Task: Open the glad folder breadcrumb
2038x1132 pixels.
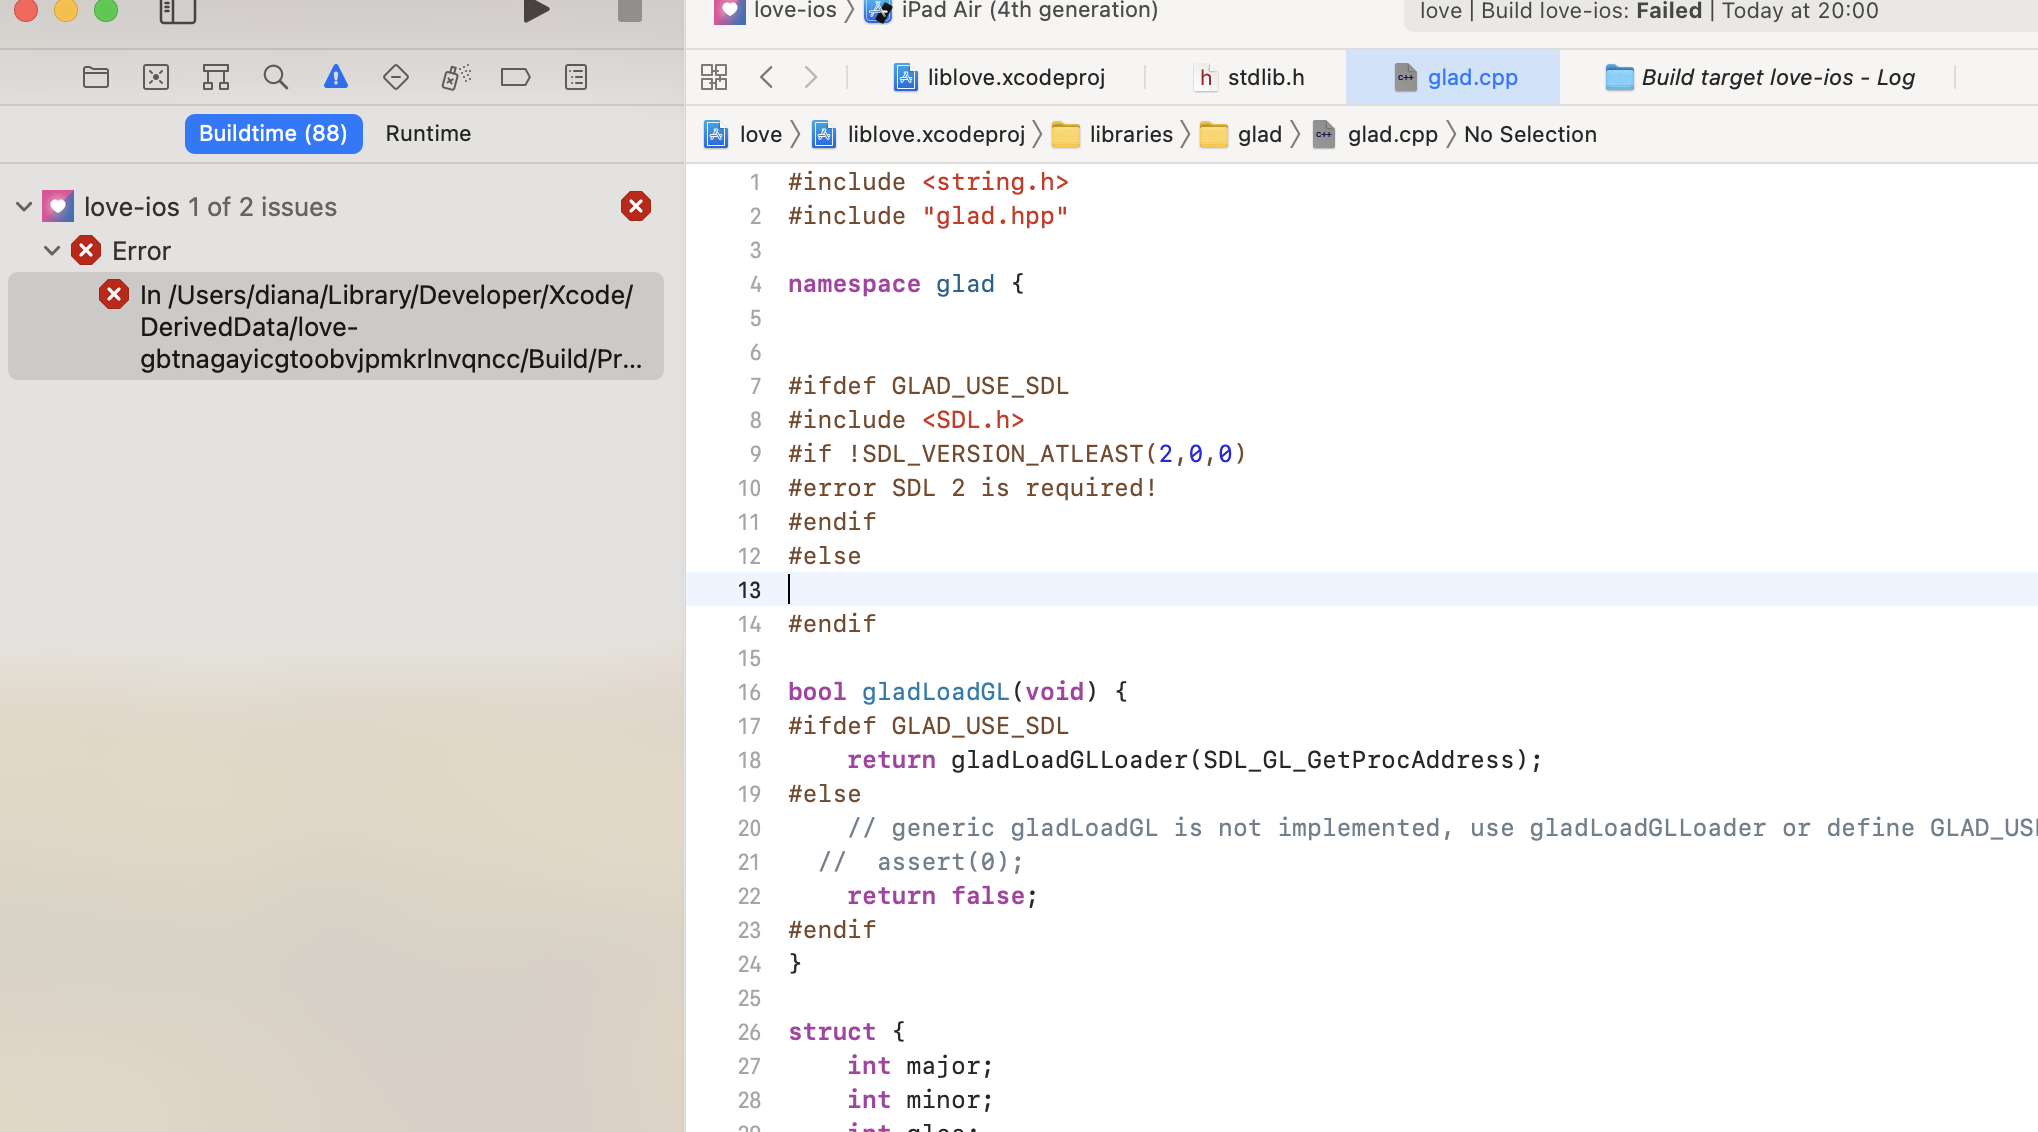Action: click(x=1241, y=134)
